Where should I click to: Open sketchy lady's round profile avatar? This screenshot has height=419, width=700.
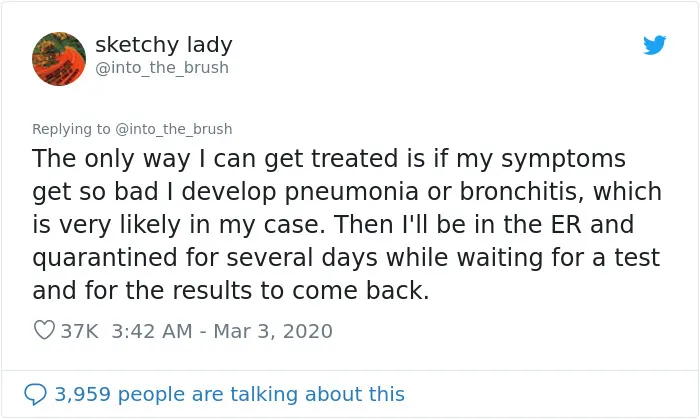point(59,58)
